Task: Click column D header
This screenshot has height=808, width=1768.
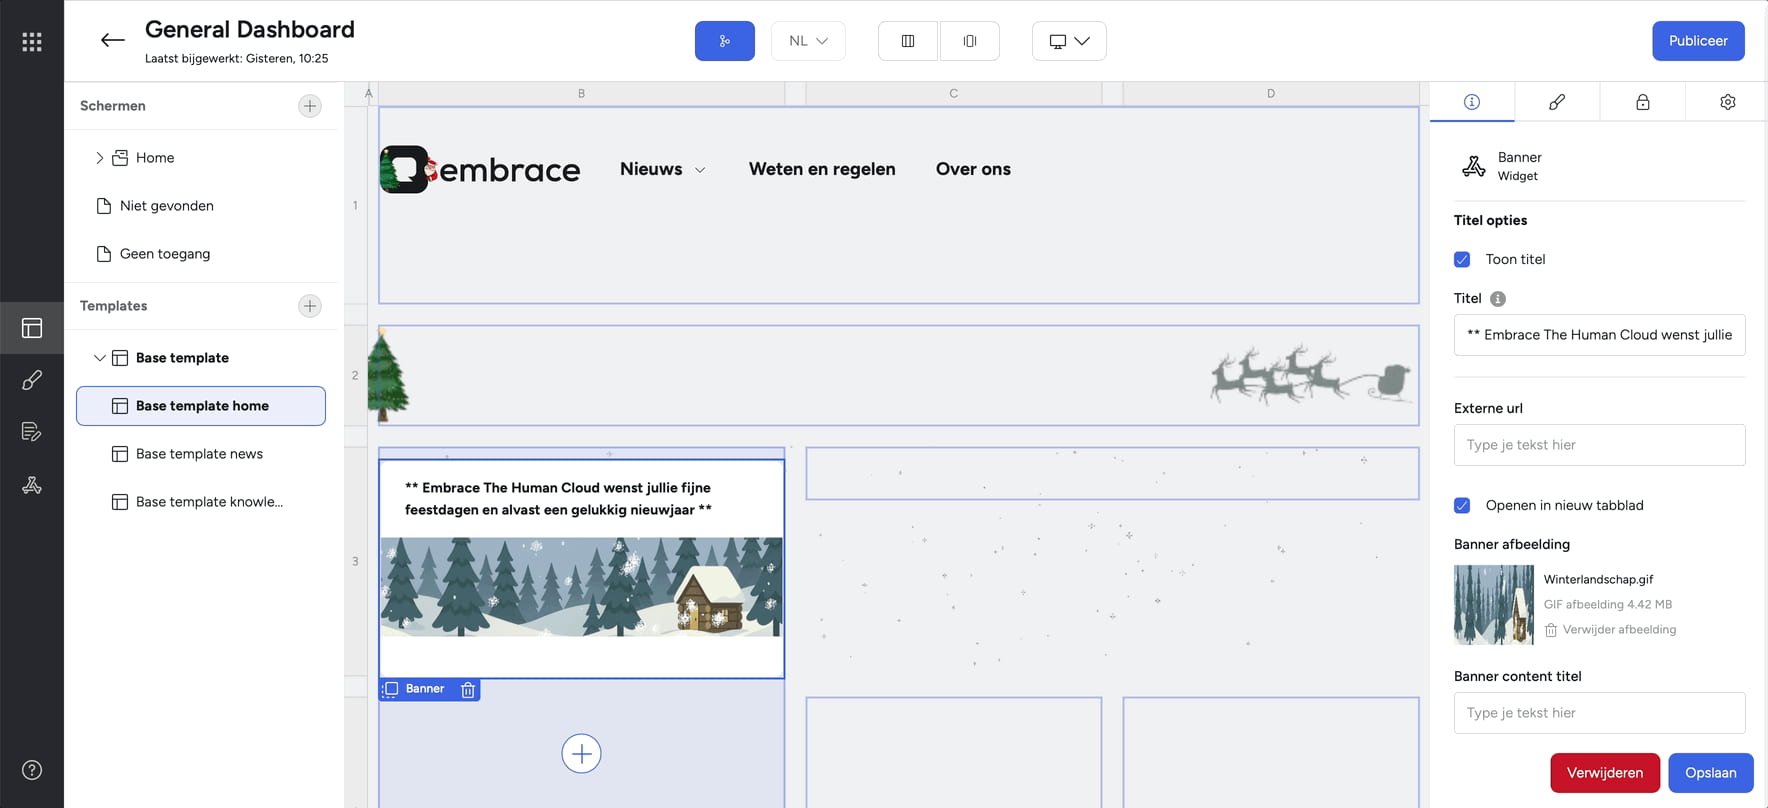Action: click(x=1271, y=93)
